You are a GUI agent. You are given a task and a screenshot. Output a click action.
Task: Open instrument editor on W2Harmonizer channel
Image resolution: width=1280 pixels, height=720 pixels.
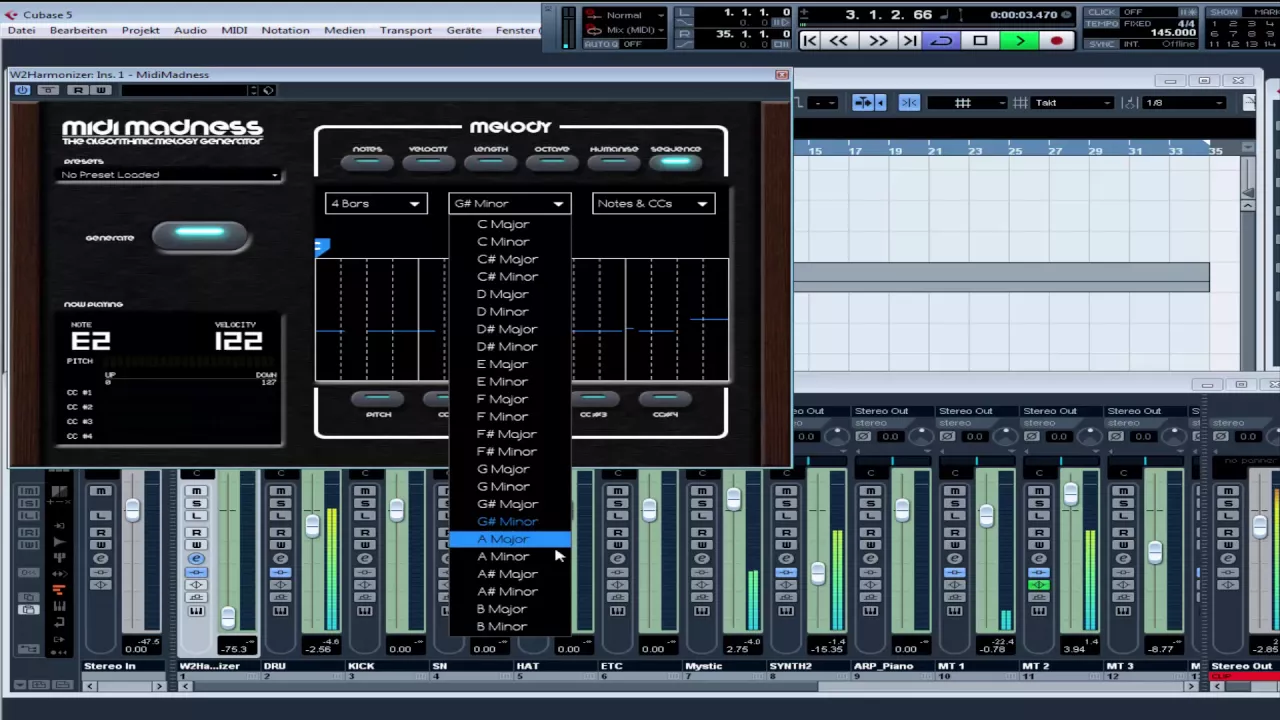pyautogui.click(x=196, y=611)
